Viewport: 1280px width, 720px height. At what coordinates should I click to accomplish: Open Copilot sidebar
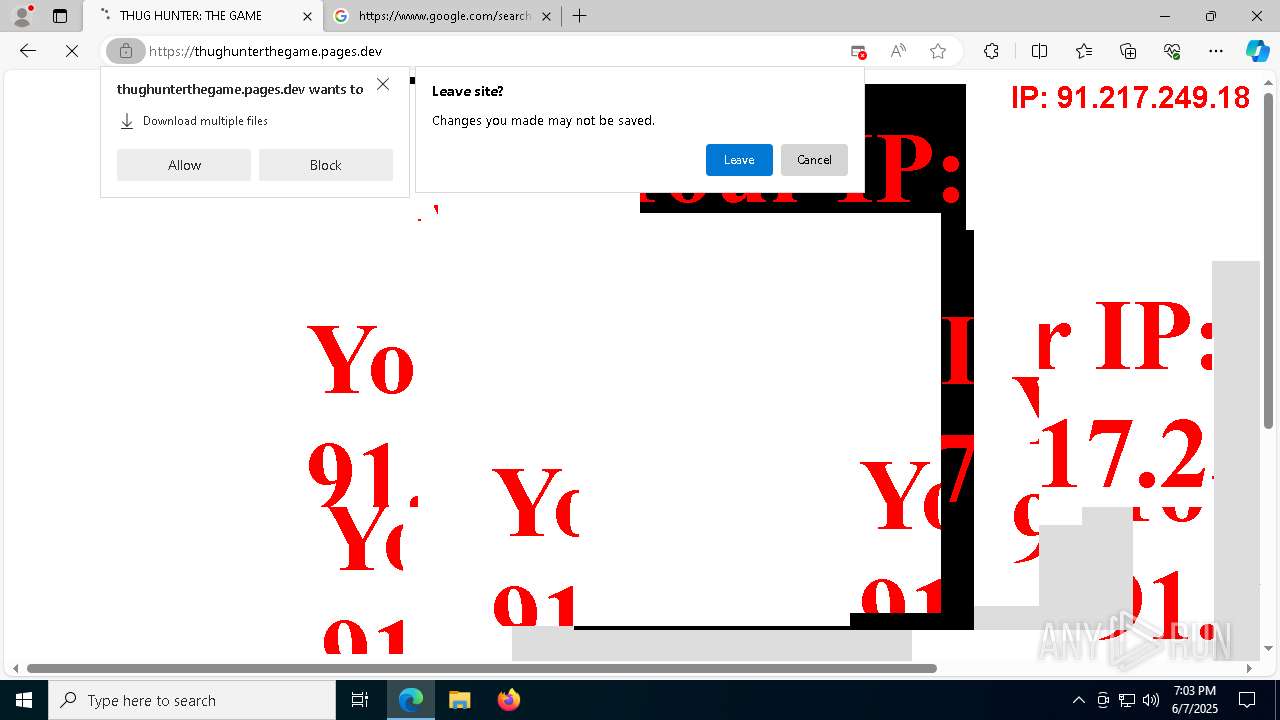tap(1257, 51)
